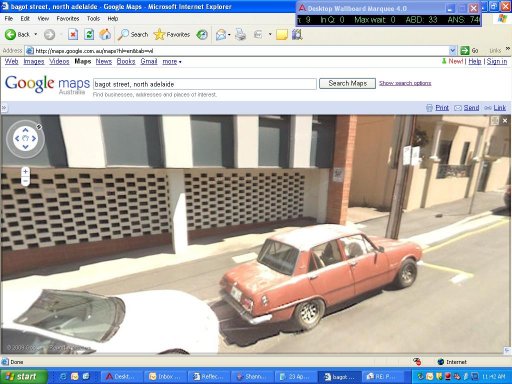The image size is (512, 384).
Task: Expand the address bar dropdown
Action: [x=452, y=51]
